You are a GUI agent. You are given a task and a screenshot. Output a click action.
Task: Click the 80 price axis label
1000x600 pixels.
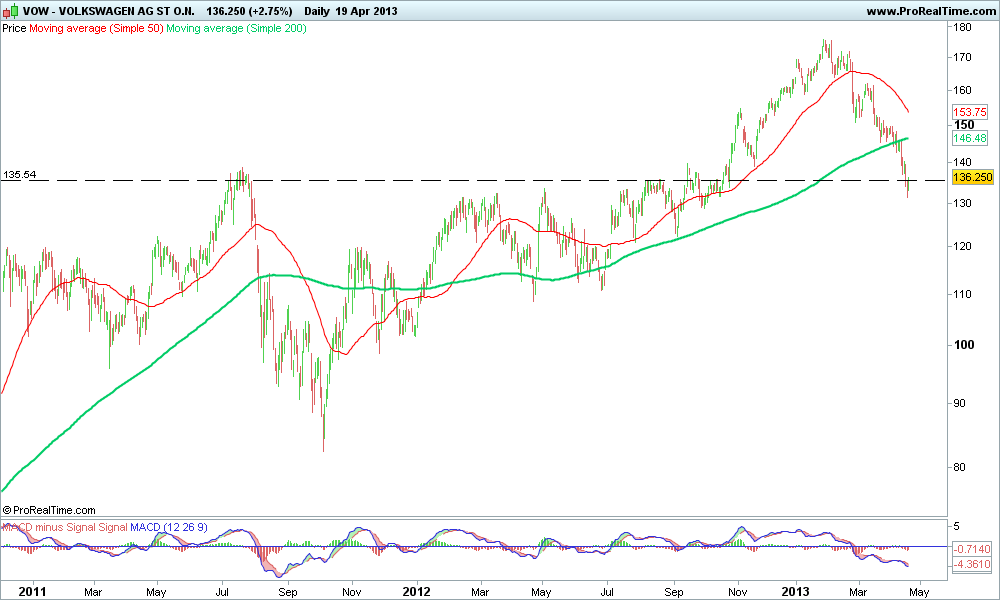(x=959, y=467)
